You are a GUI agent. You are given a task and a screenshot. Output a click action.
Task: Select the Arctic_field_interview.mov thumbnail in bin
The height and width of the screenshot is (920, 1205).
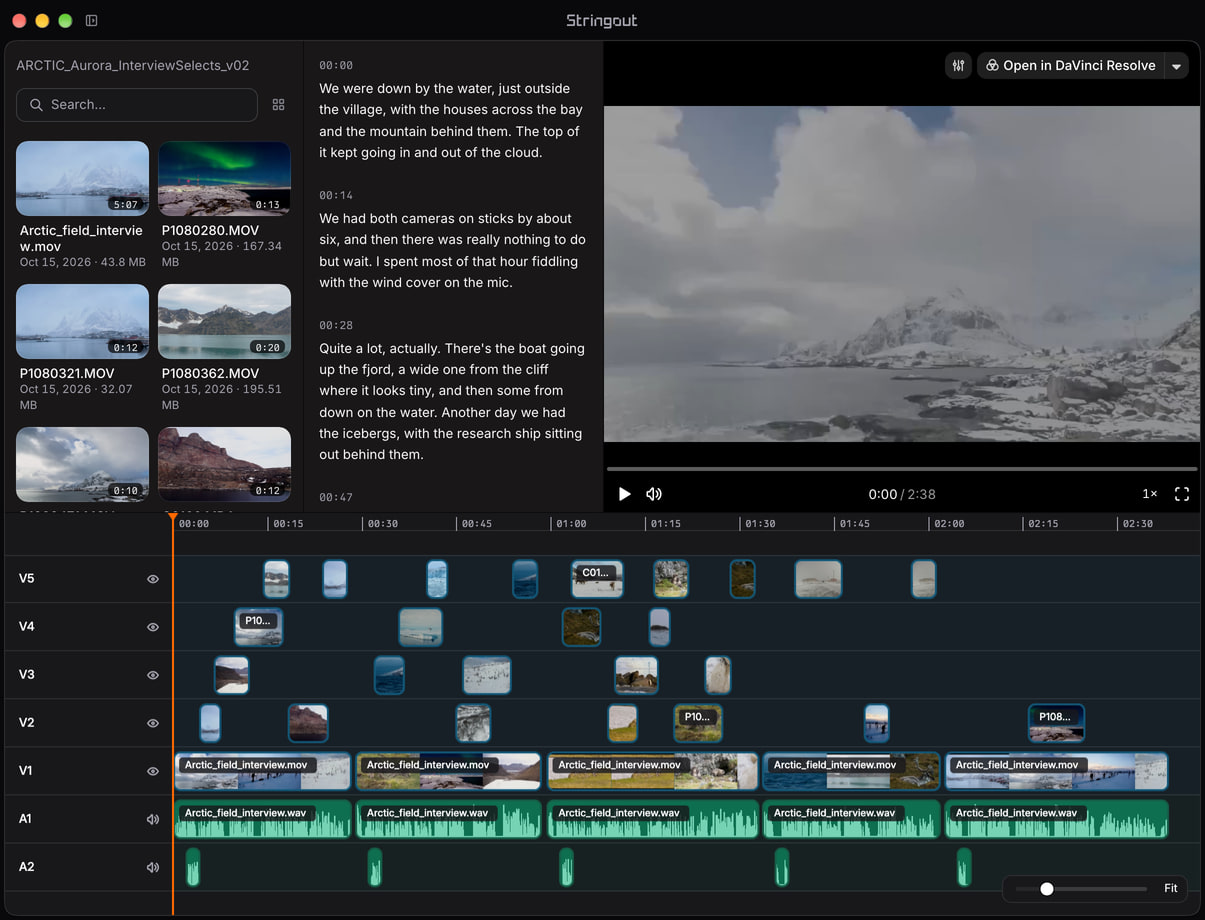[x=82, y=178]
